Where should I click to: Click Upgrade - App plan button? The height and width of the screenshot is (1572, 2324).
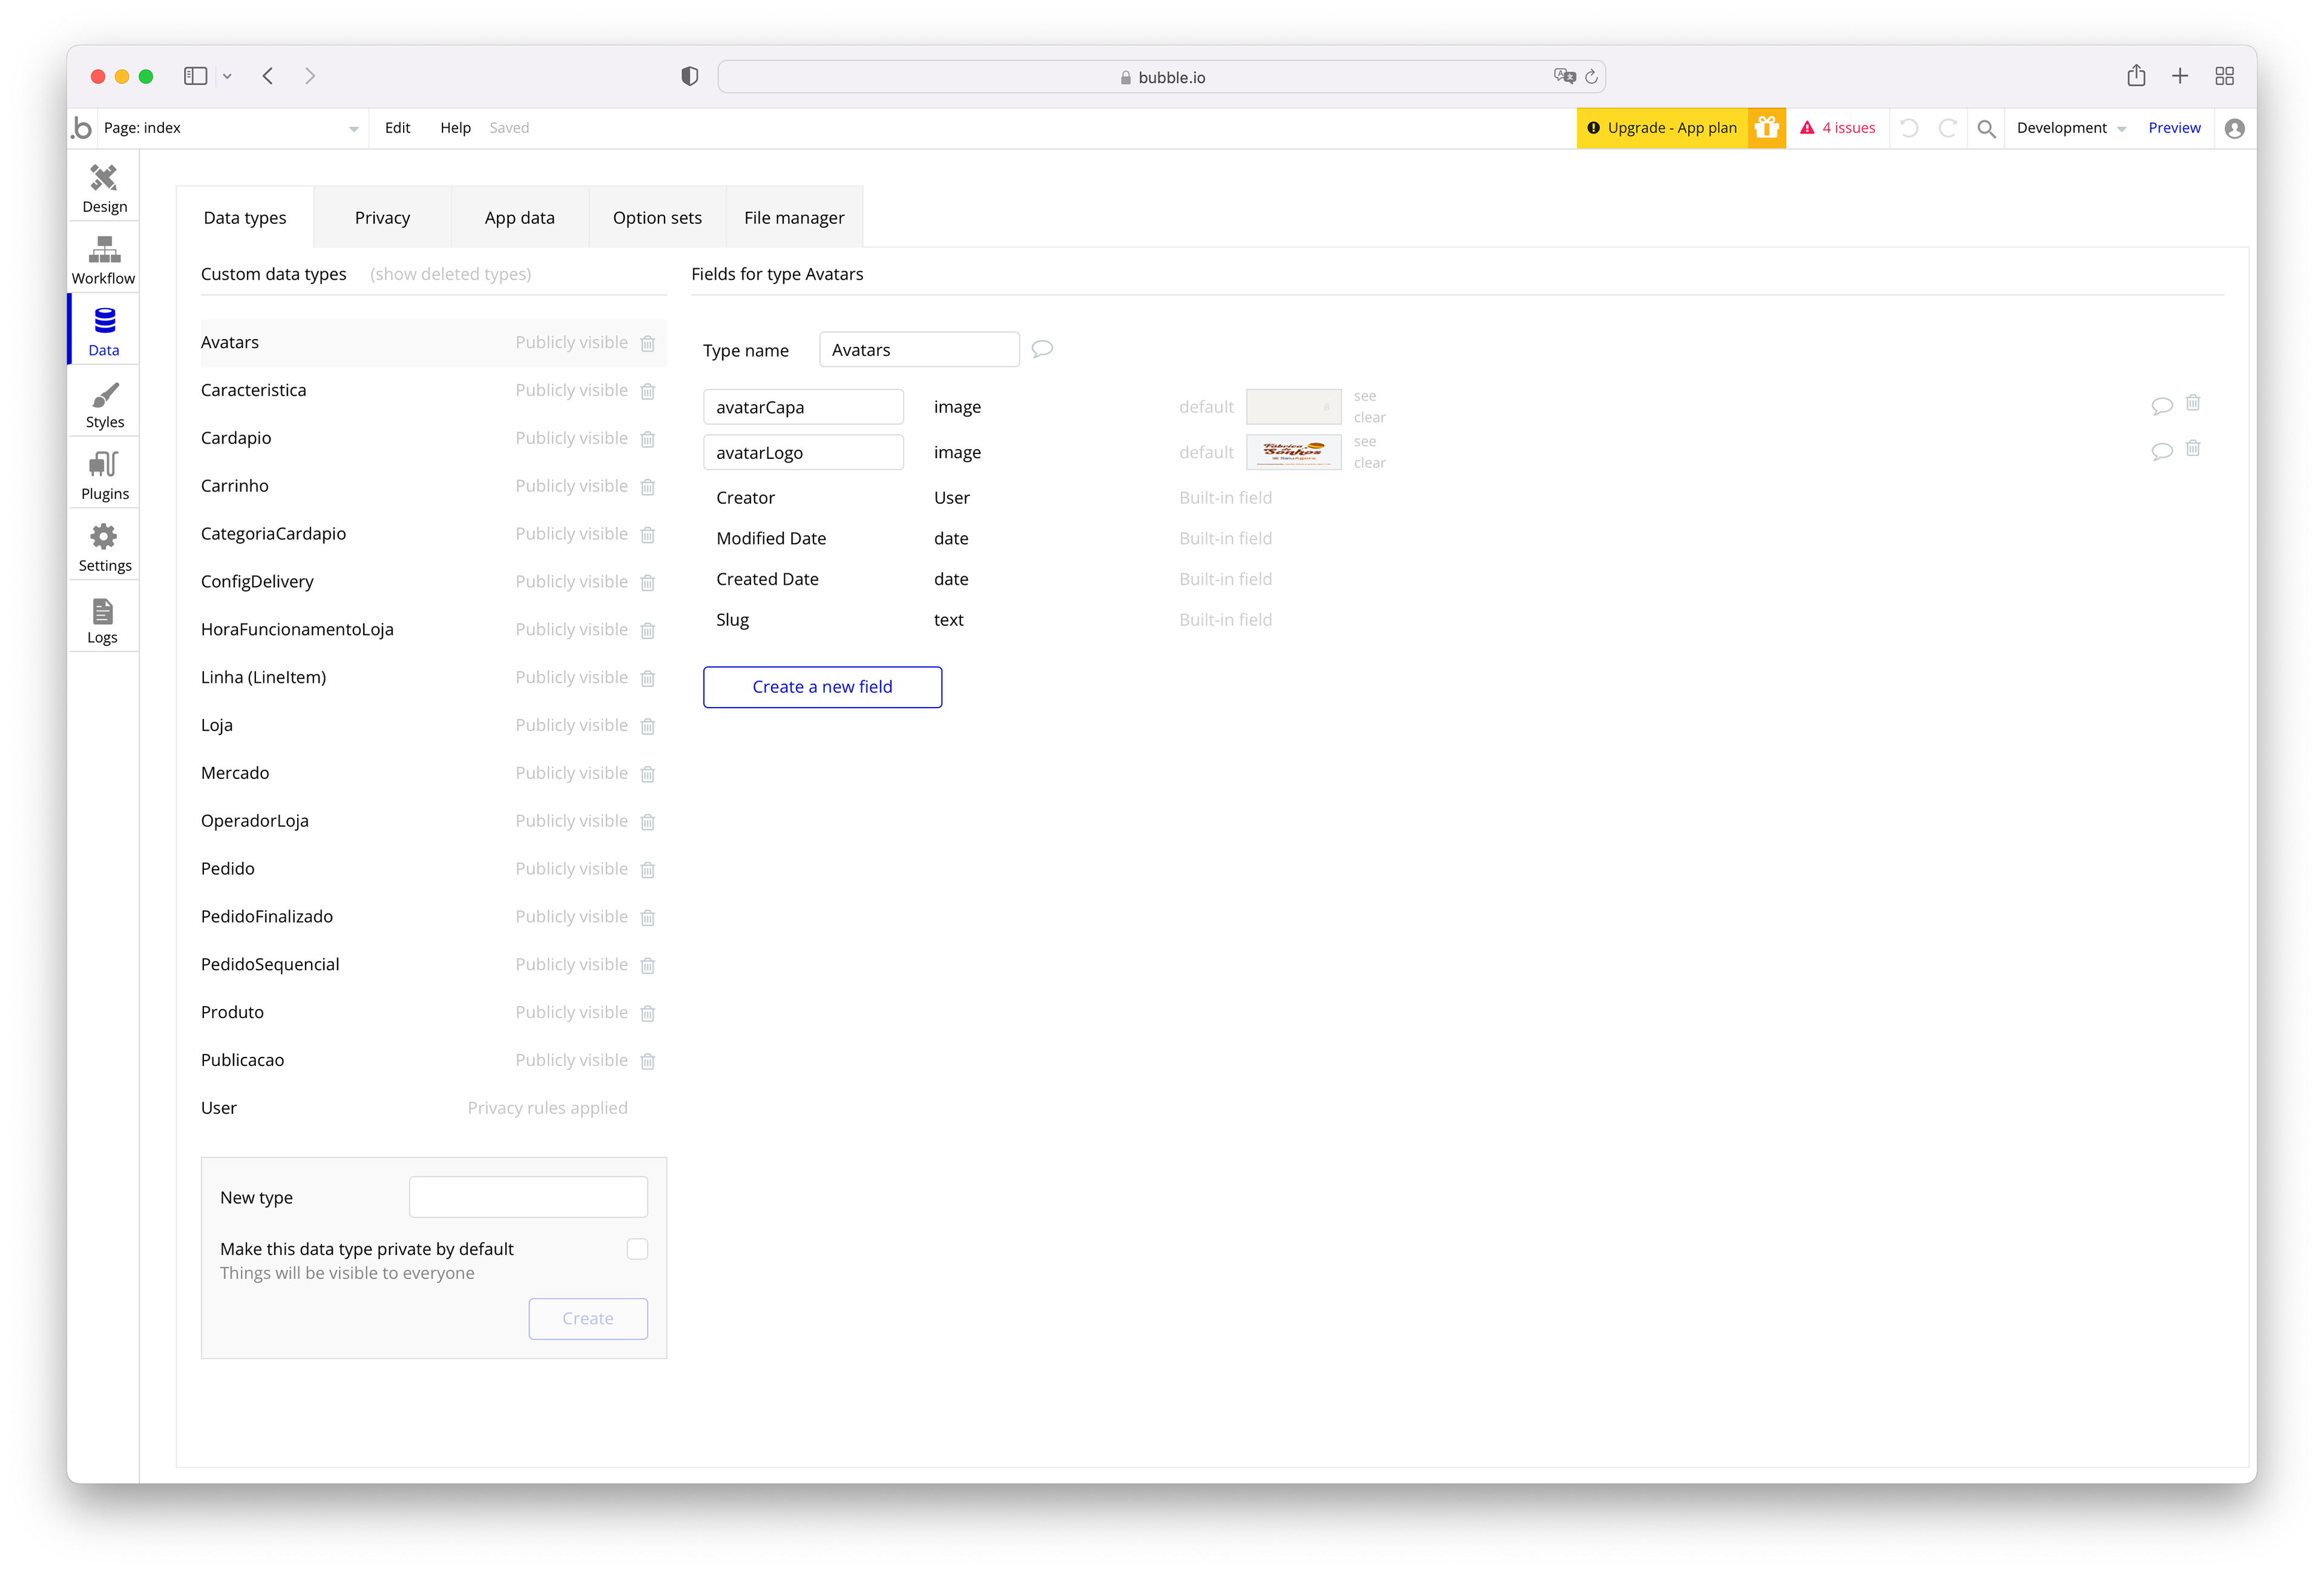click(x=1662, y=128)
